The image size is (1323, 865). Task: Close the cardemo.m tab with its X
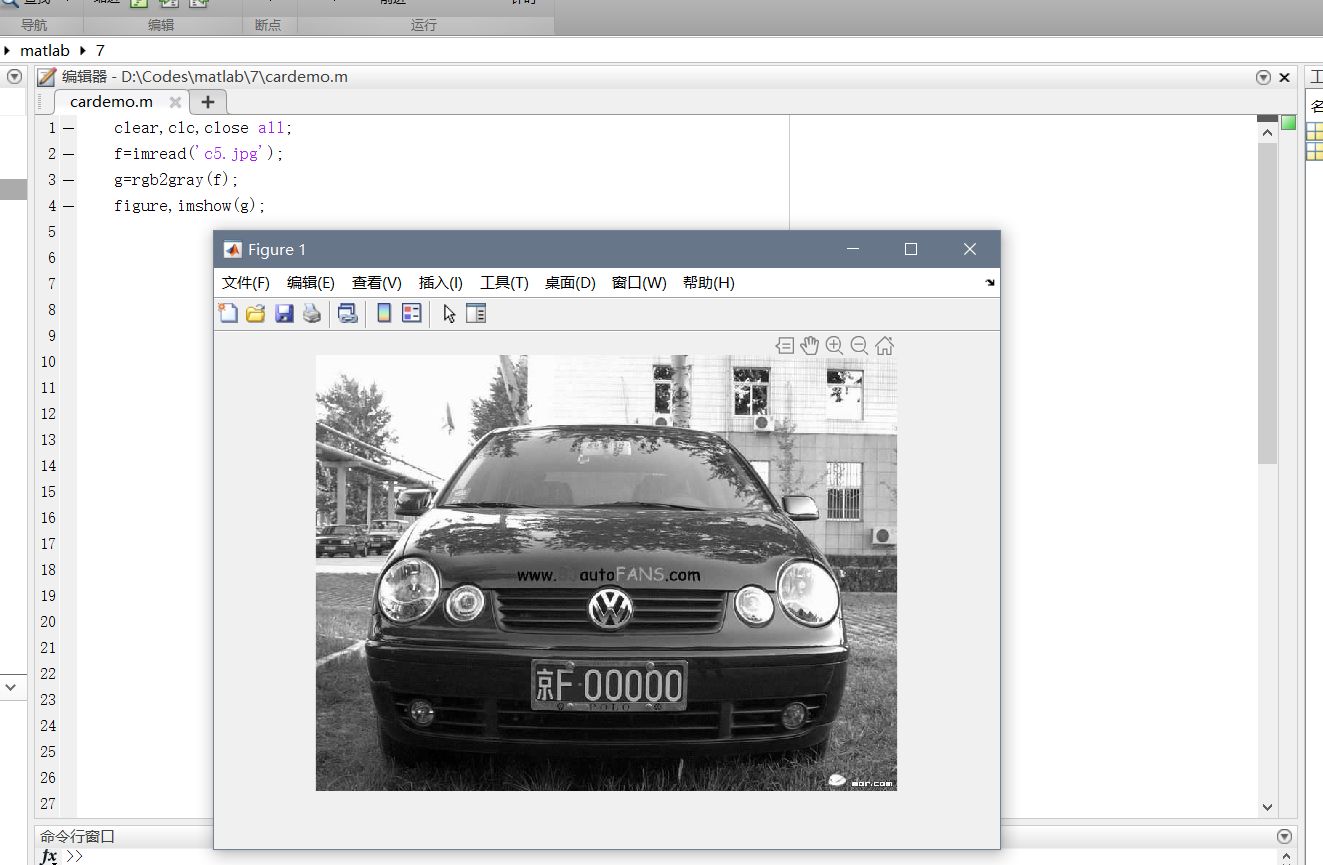coord(175,102)
